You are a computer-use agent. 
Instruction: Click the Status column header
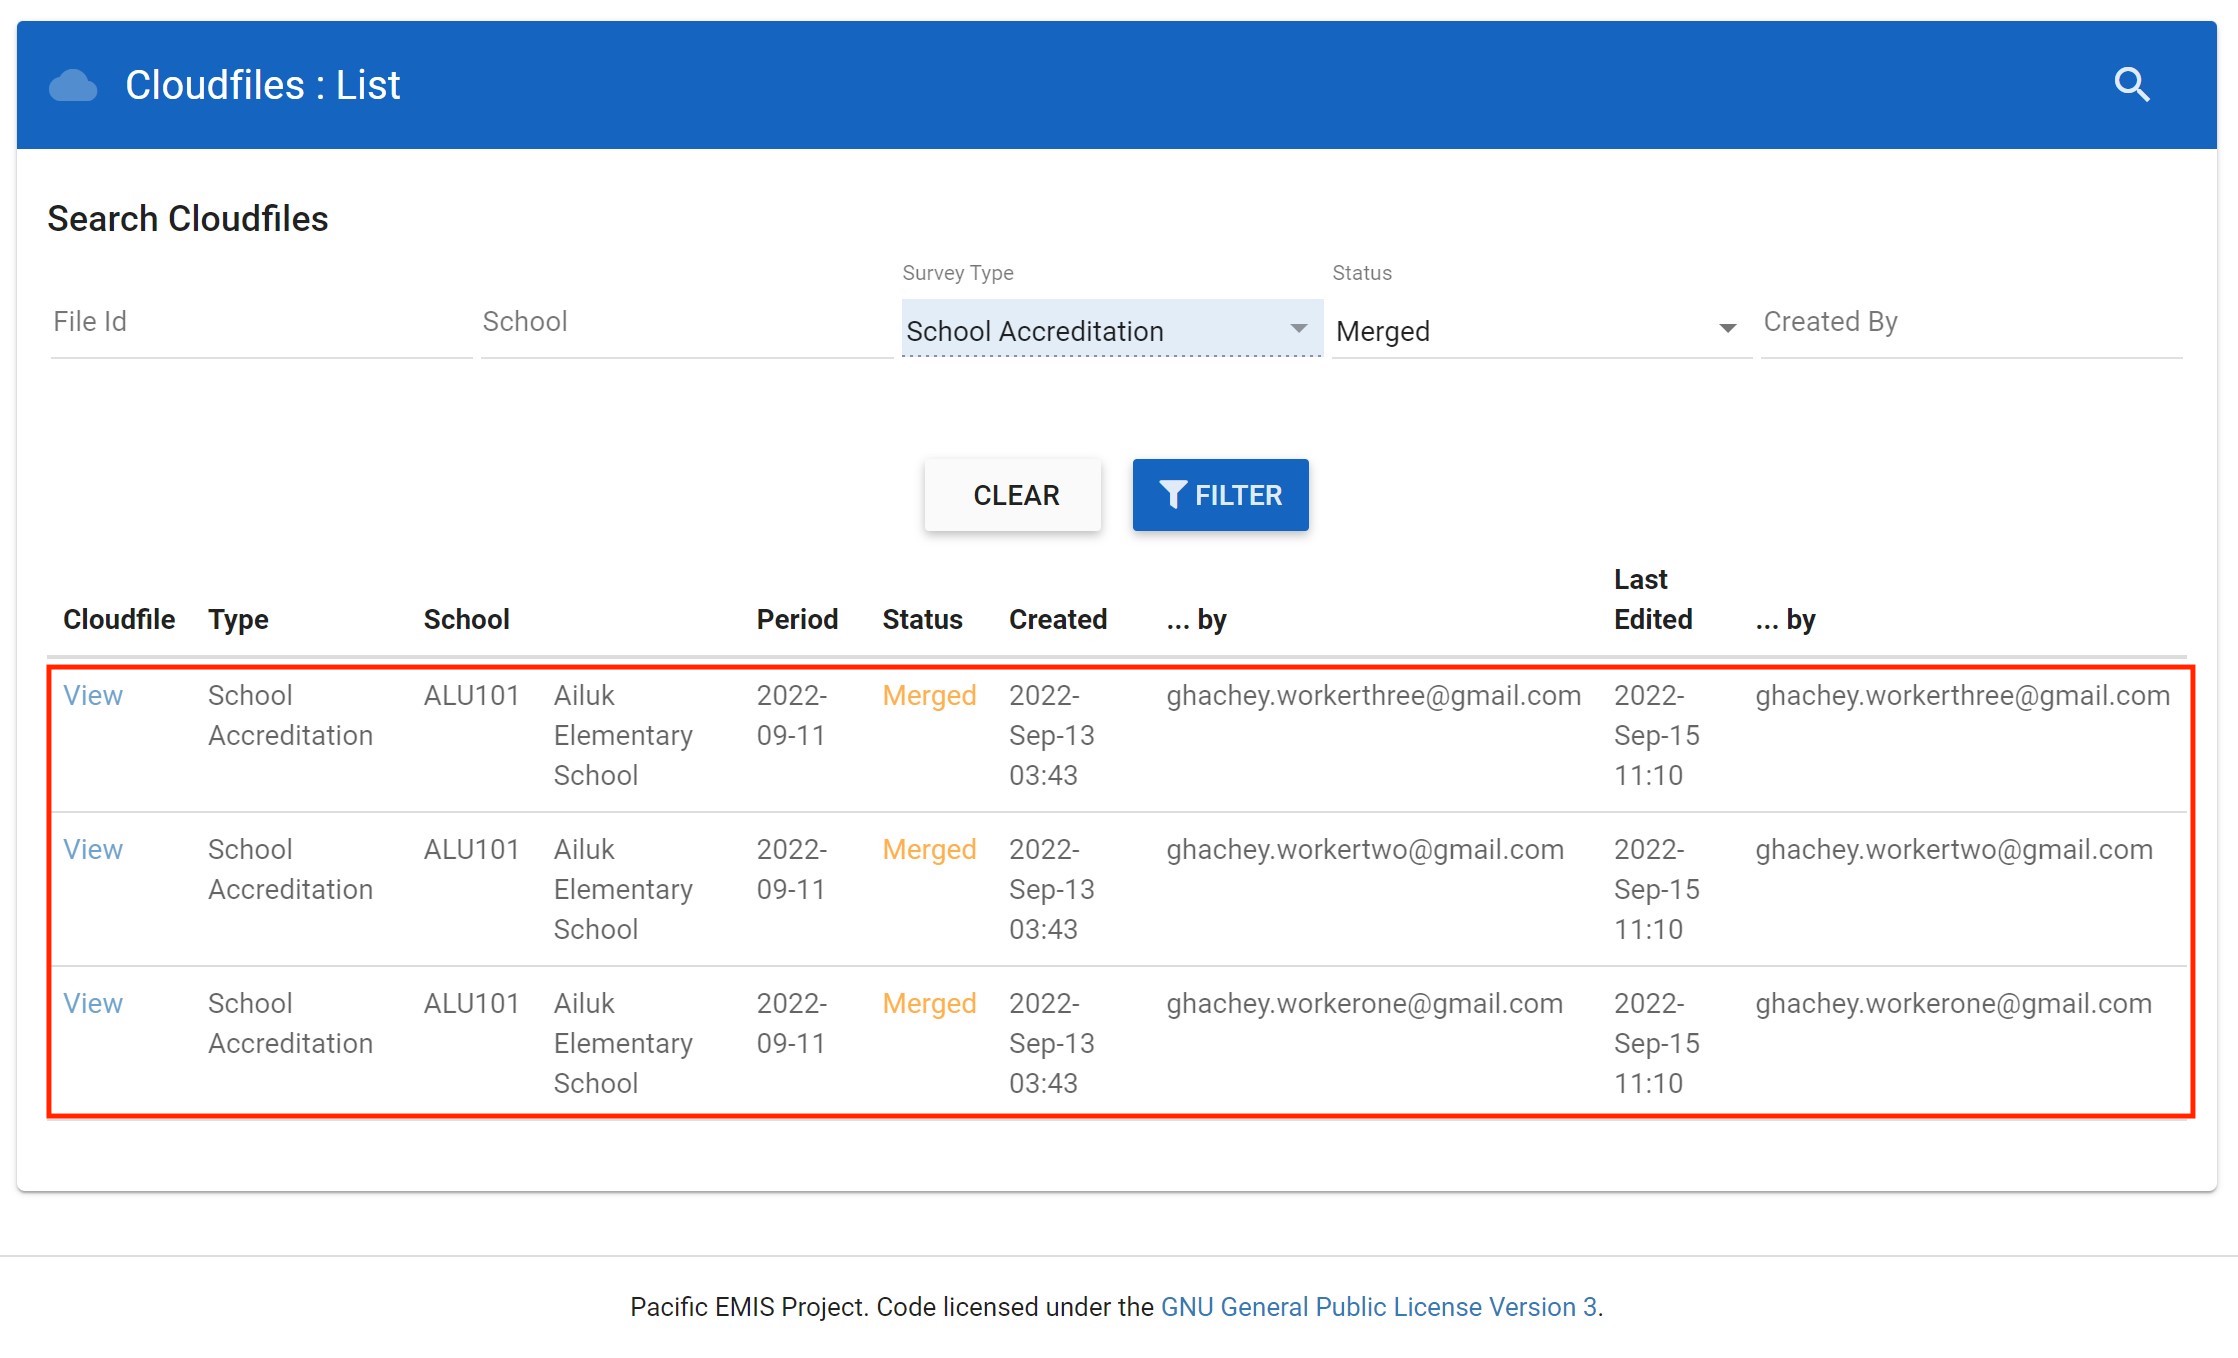[922, 619]
